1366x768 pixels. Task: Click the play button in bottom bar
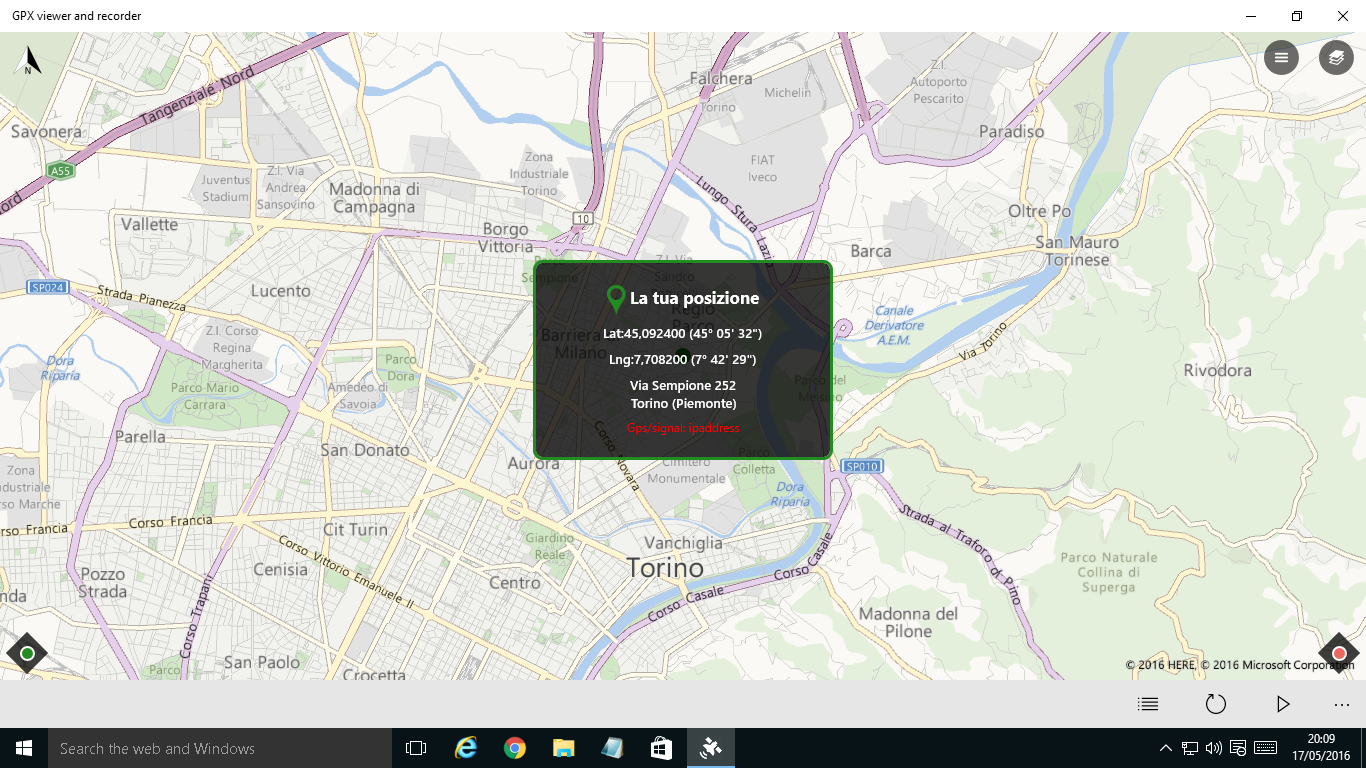pyautogui.click(x=1283, y=704)
